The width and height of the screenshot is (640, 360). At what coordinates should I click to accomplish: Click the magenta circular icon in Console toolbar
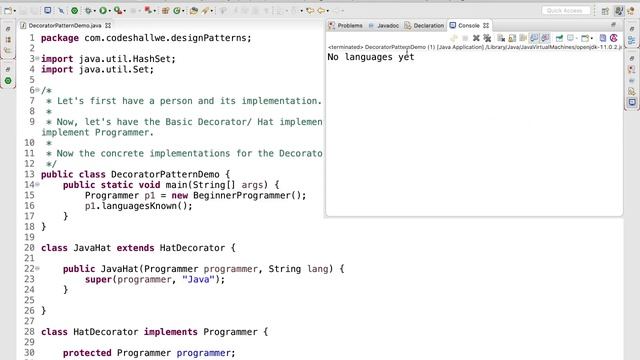tap(613, 38)
